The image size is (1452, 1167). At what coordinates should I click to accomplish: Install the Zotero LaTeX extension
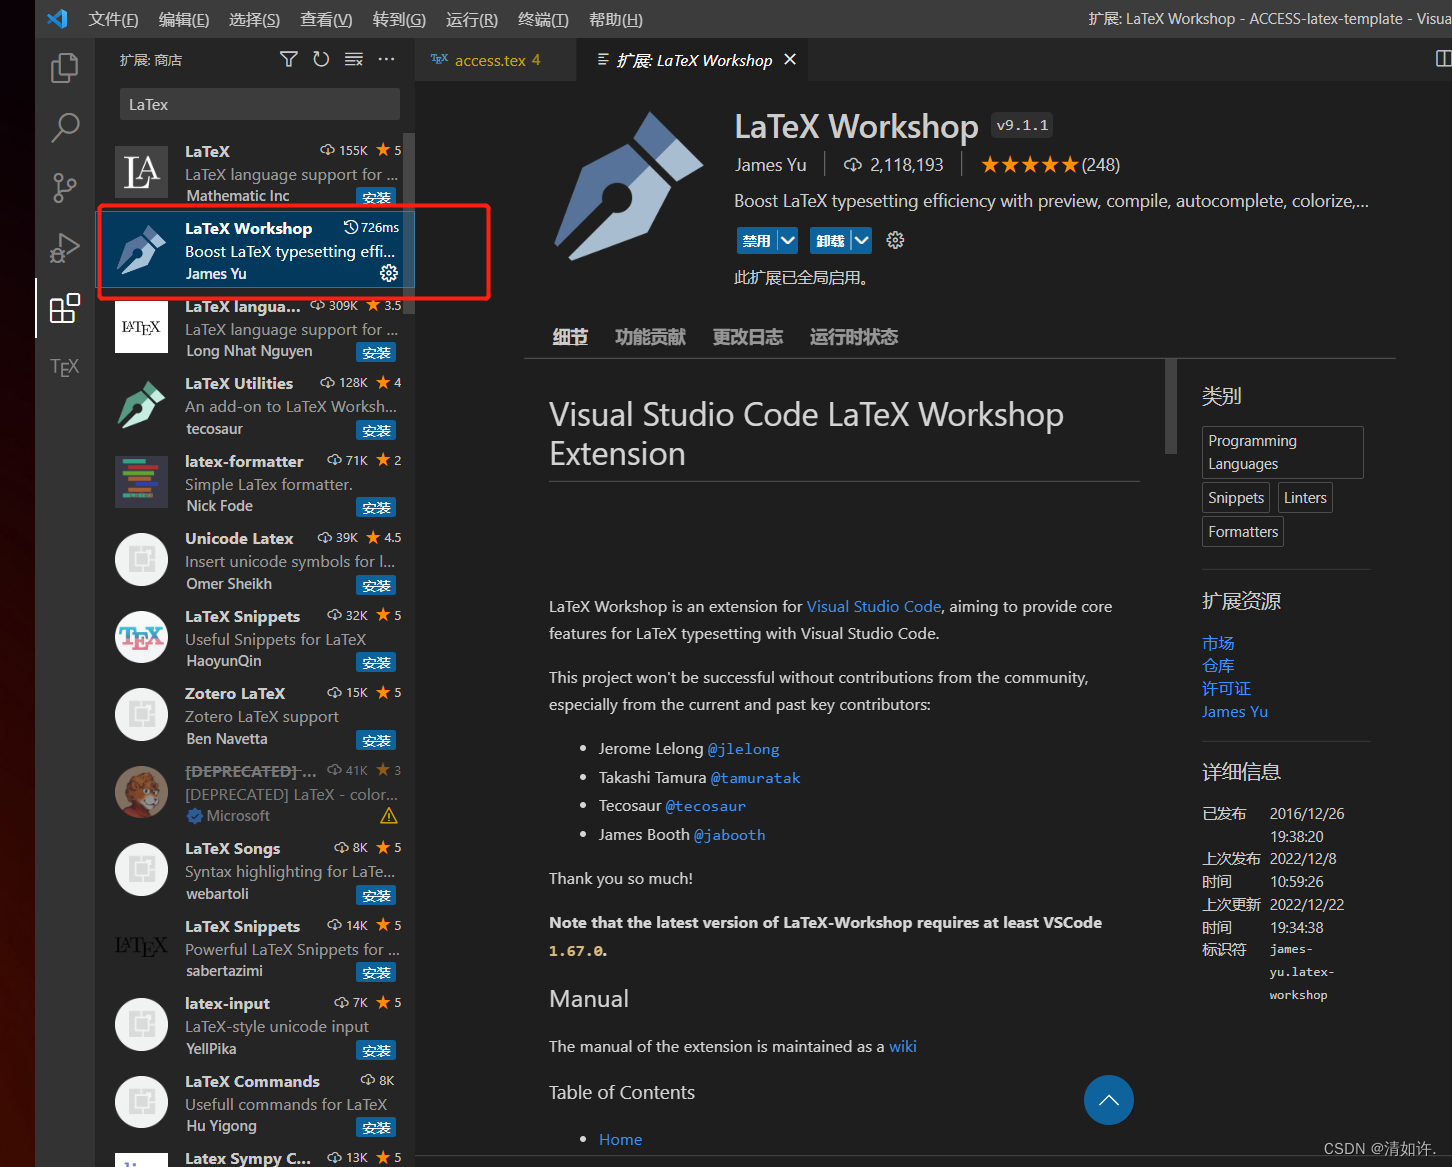(x=376, y=740)
